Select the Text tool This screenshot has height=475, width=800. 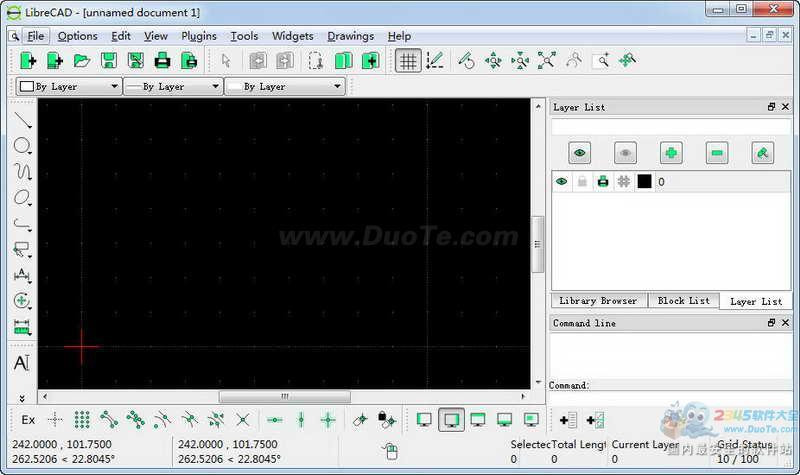pos(22,363)
